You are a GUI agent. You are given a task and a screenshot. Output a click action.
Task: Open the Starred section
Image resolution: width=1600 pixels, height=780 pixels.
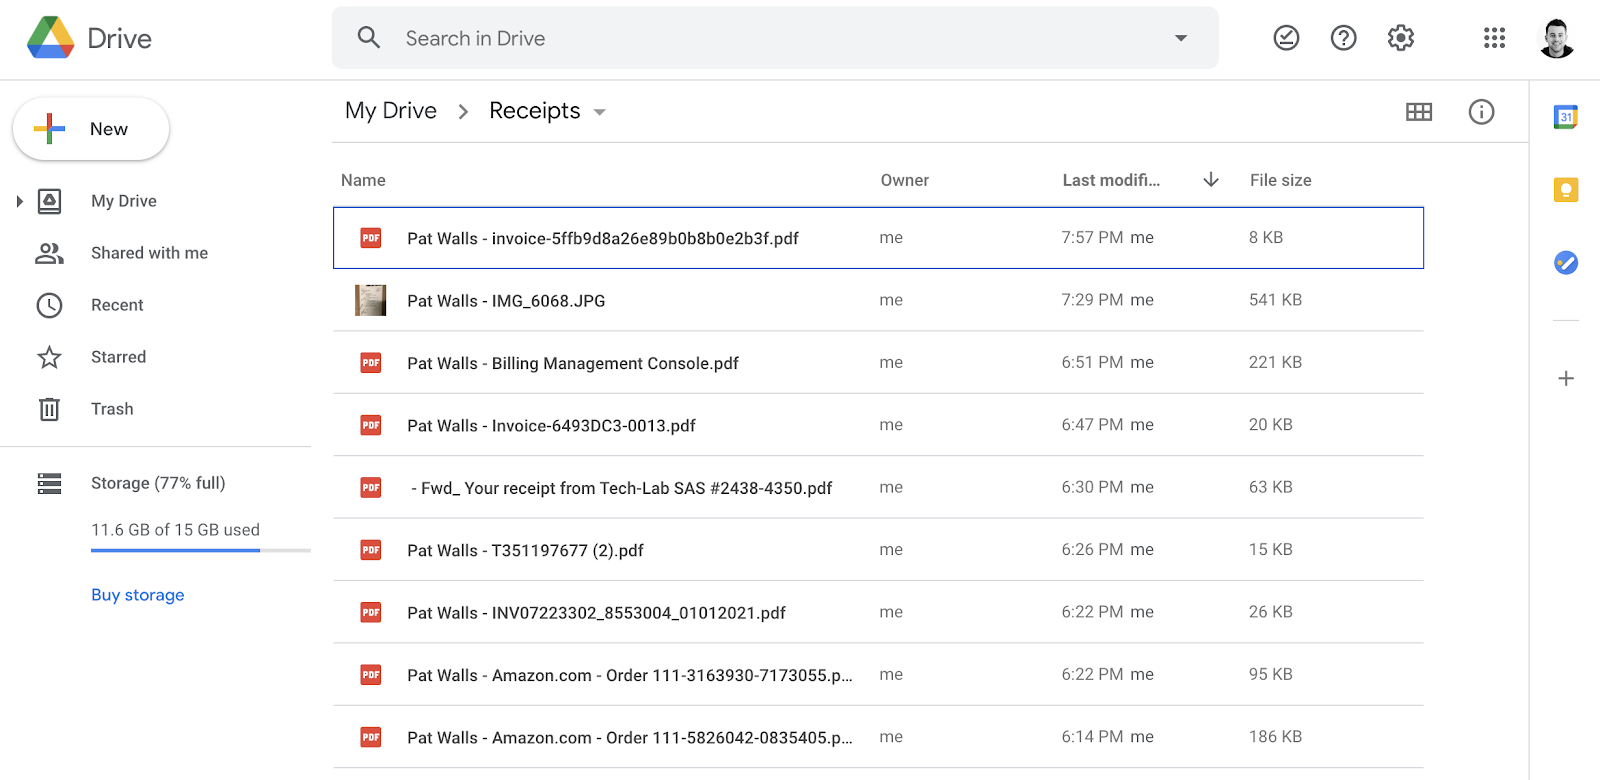(118, 357)
